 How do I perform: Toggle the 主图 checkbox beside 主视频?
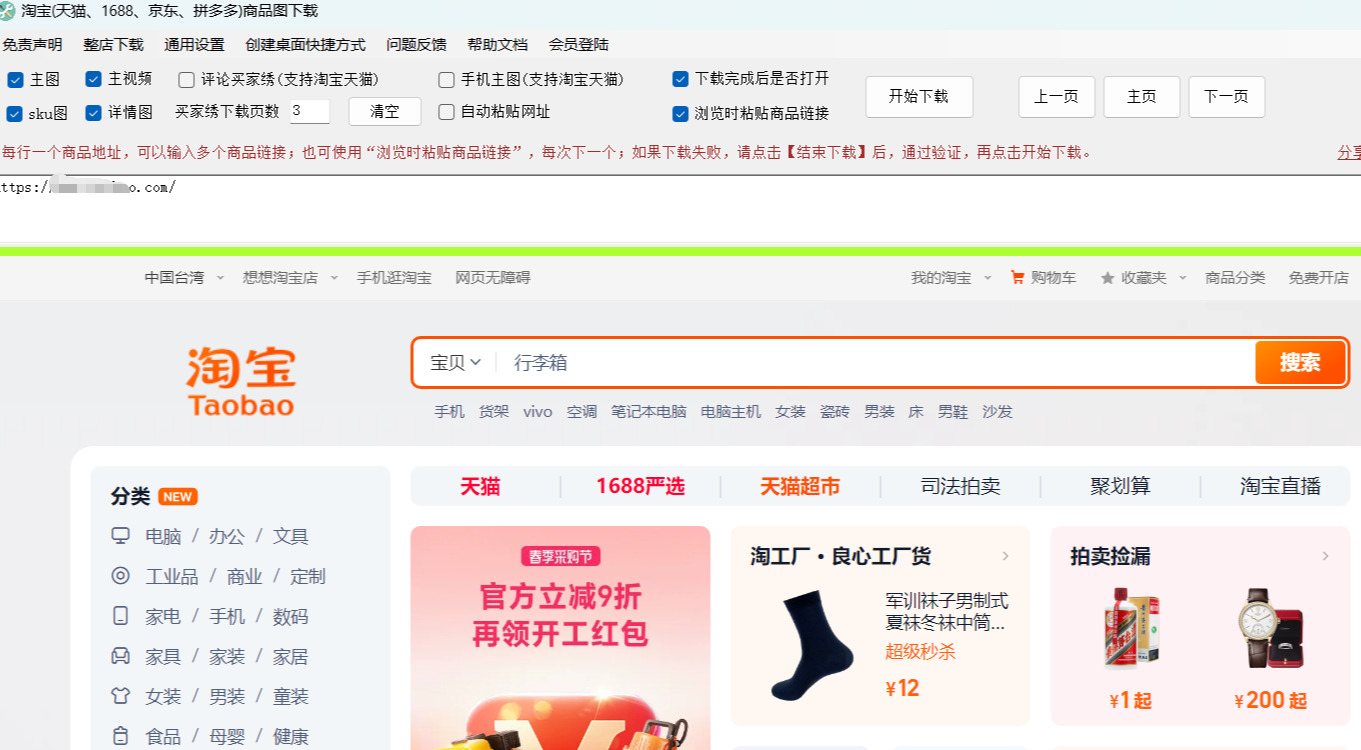pos(15,80)
